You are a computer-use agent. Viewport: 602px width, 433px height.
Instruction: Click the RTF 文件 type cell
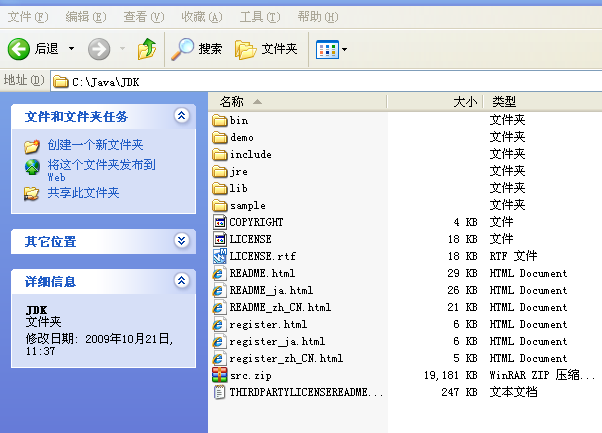click(513, 256)
